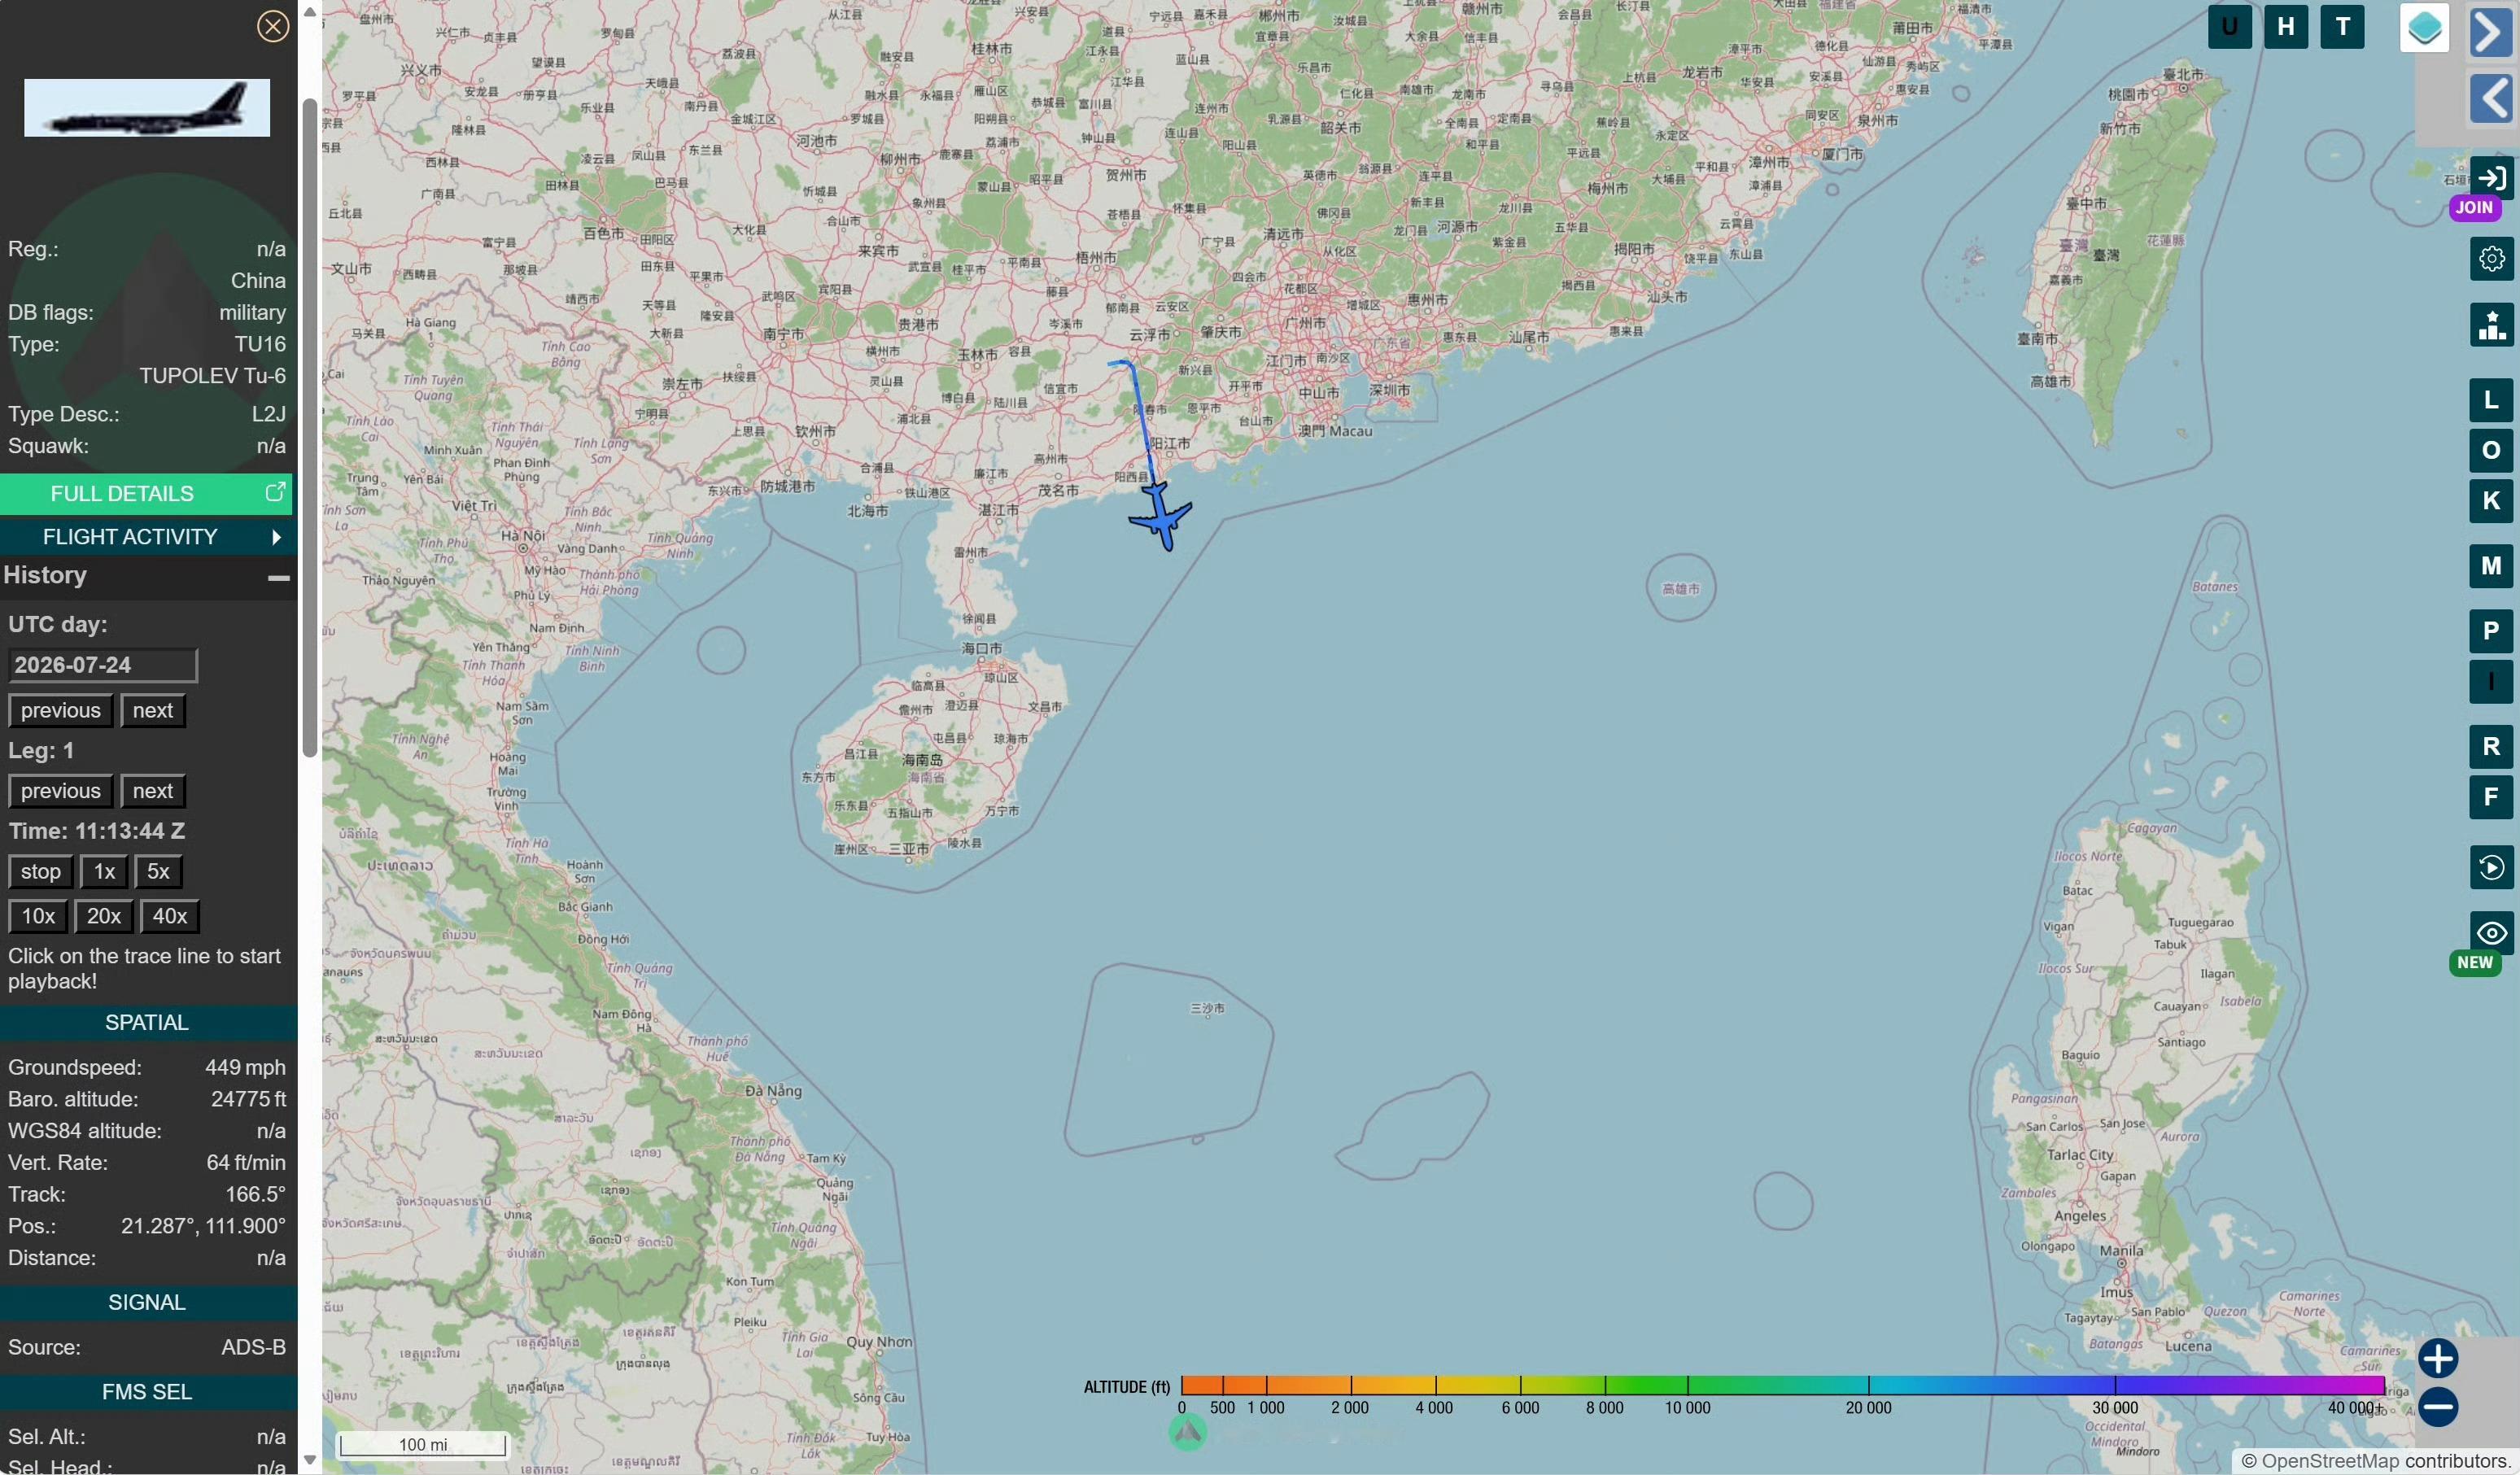Click the right chevron arrow button
Image resolution: width=2520 pixels, height=1475 pixels.
tap(2492, 32)
